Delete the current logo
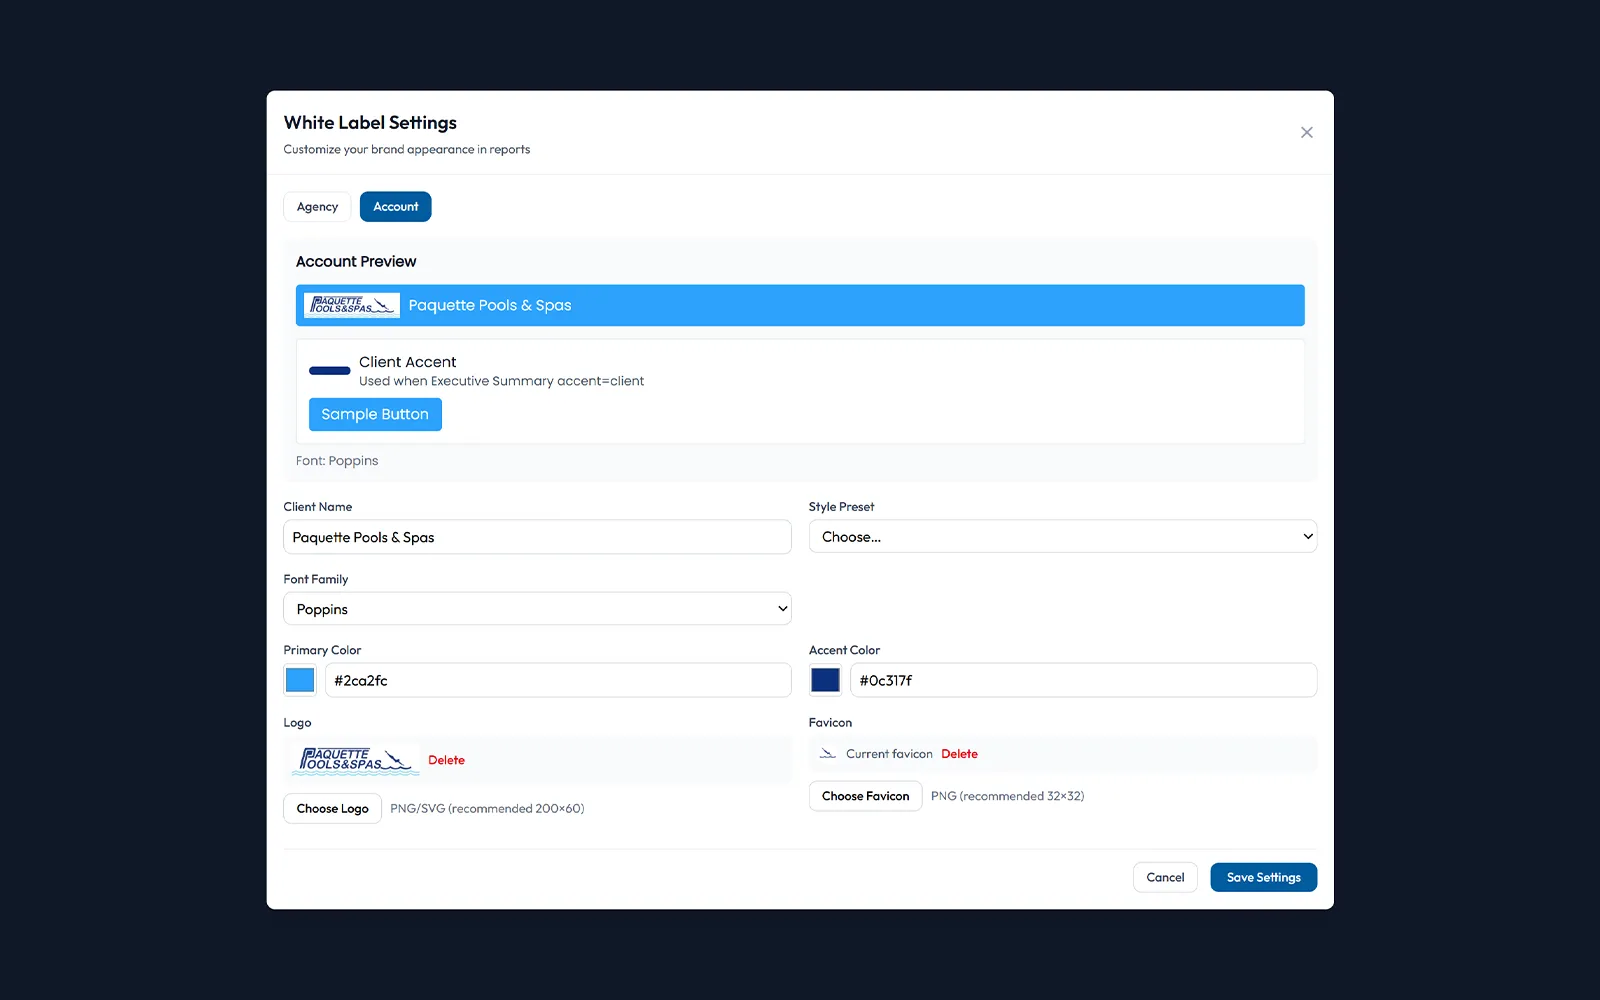The width and height of the screenshot is (1600, 1000). click(446, 760)
